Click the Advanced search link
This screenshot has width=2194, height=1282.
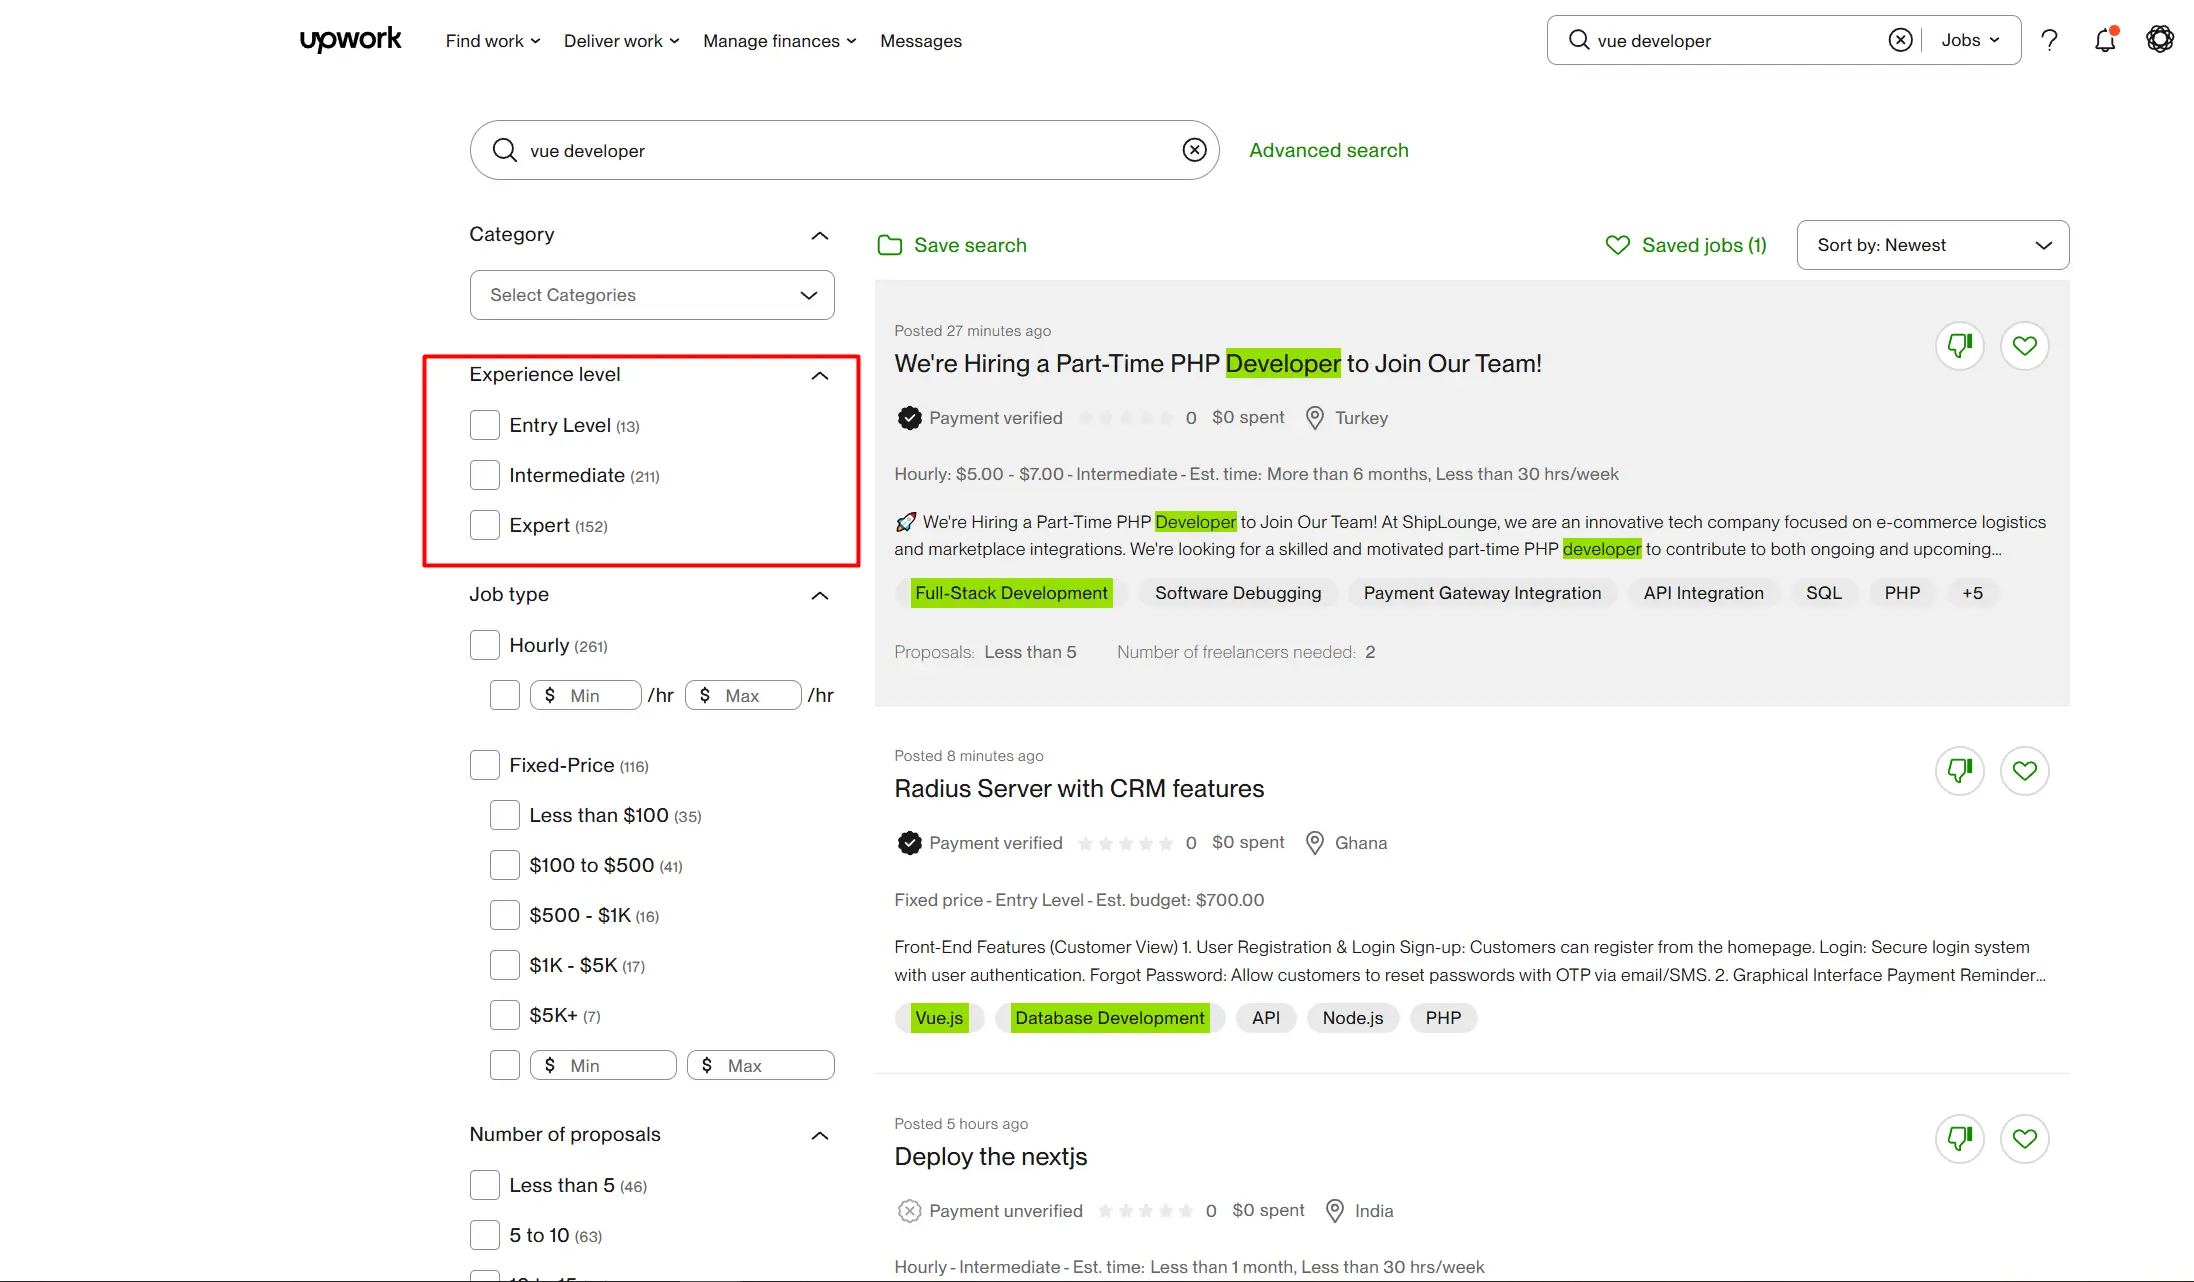pyautogui.click(x=1328, y=150)
